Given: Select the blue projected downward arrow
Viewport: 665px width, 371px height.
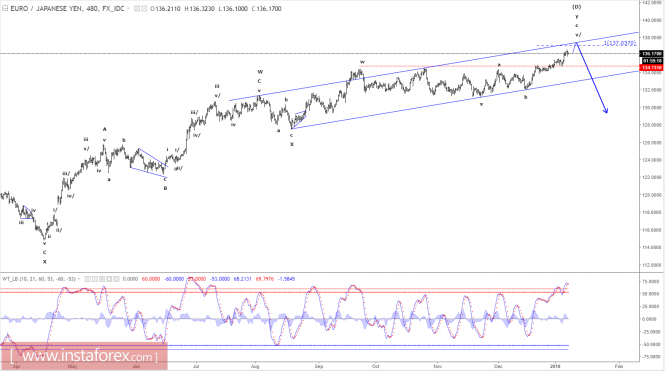Looking at the screenshot, I should pos(592,78).
